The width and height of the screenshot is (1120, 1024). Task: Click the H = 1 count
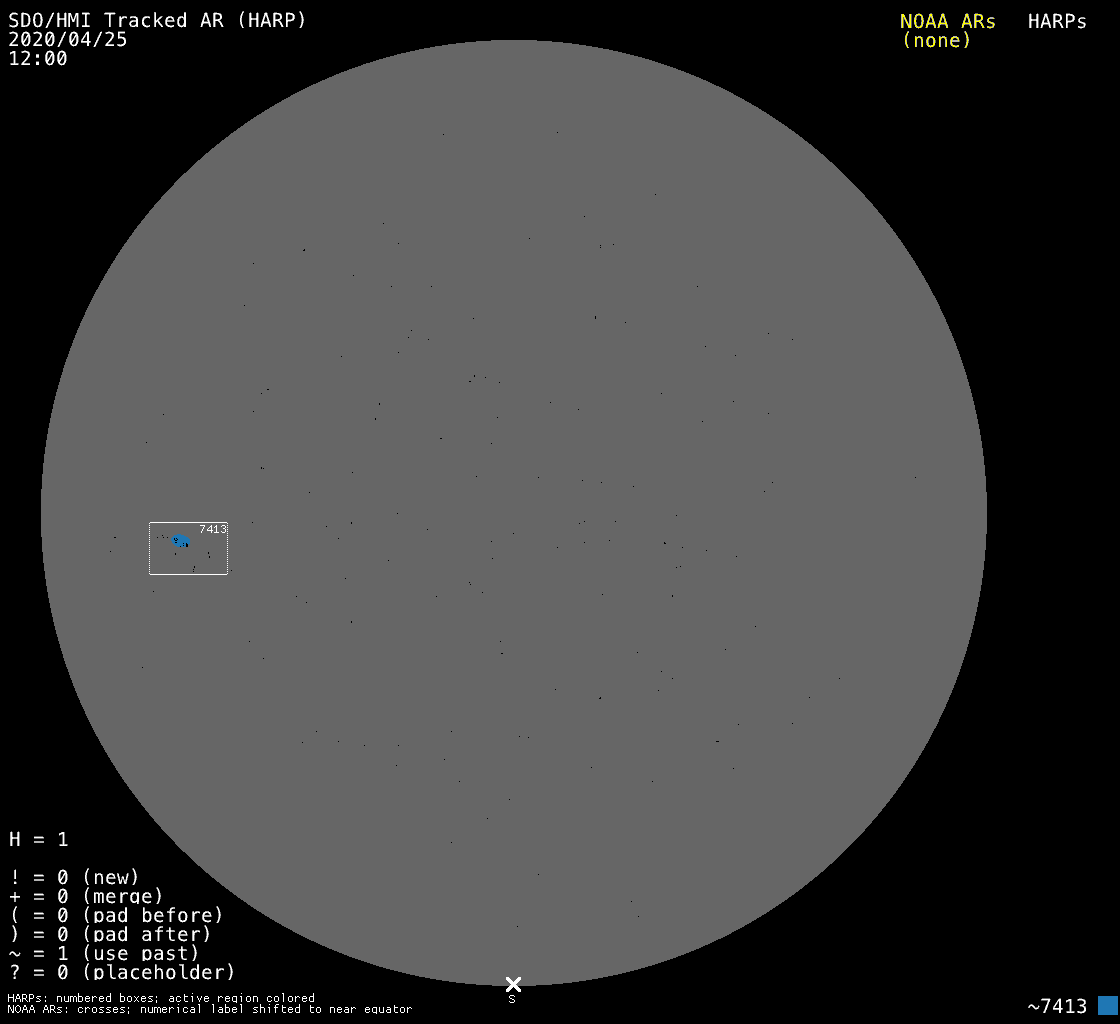tap(39, 839)
